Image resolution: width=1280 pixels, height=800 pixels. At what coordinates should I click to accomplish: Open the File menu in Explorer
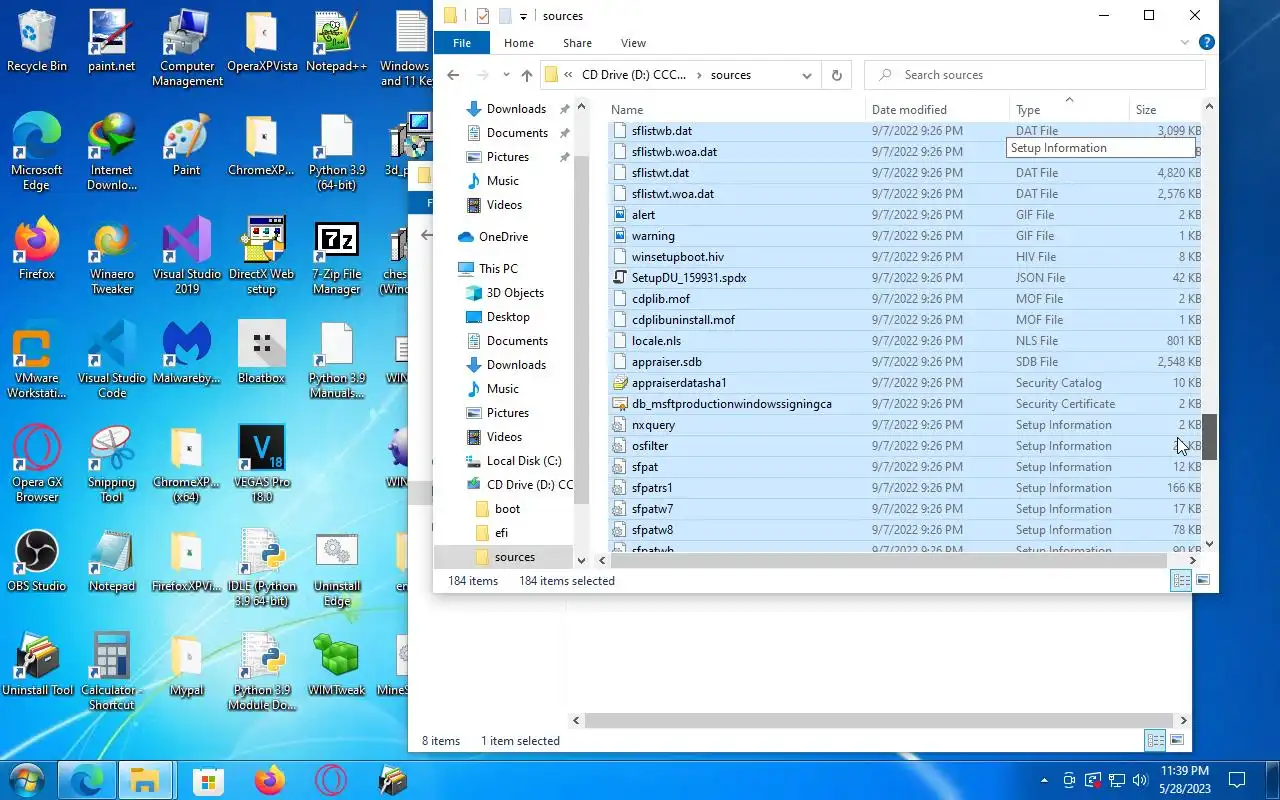tap(462, 43)
